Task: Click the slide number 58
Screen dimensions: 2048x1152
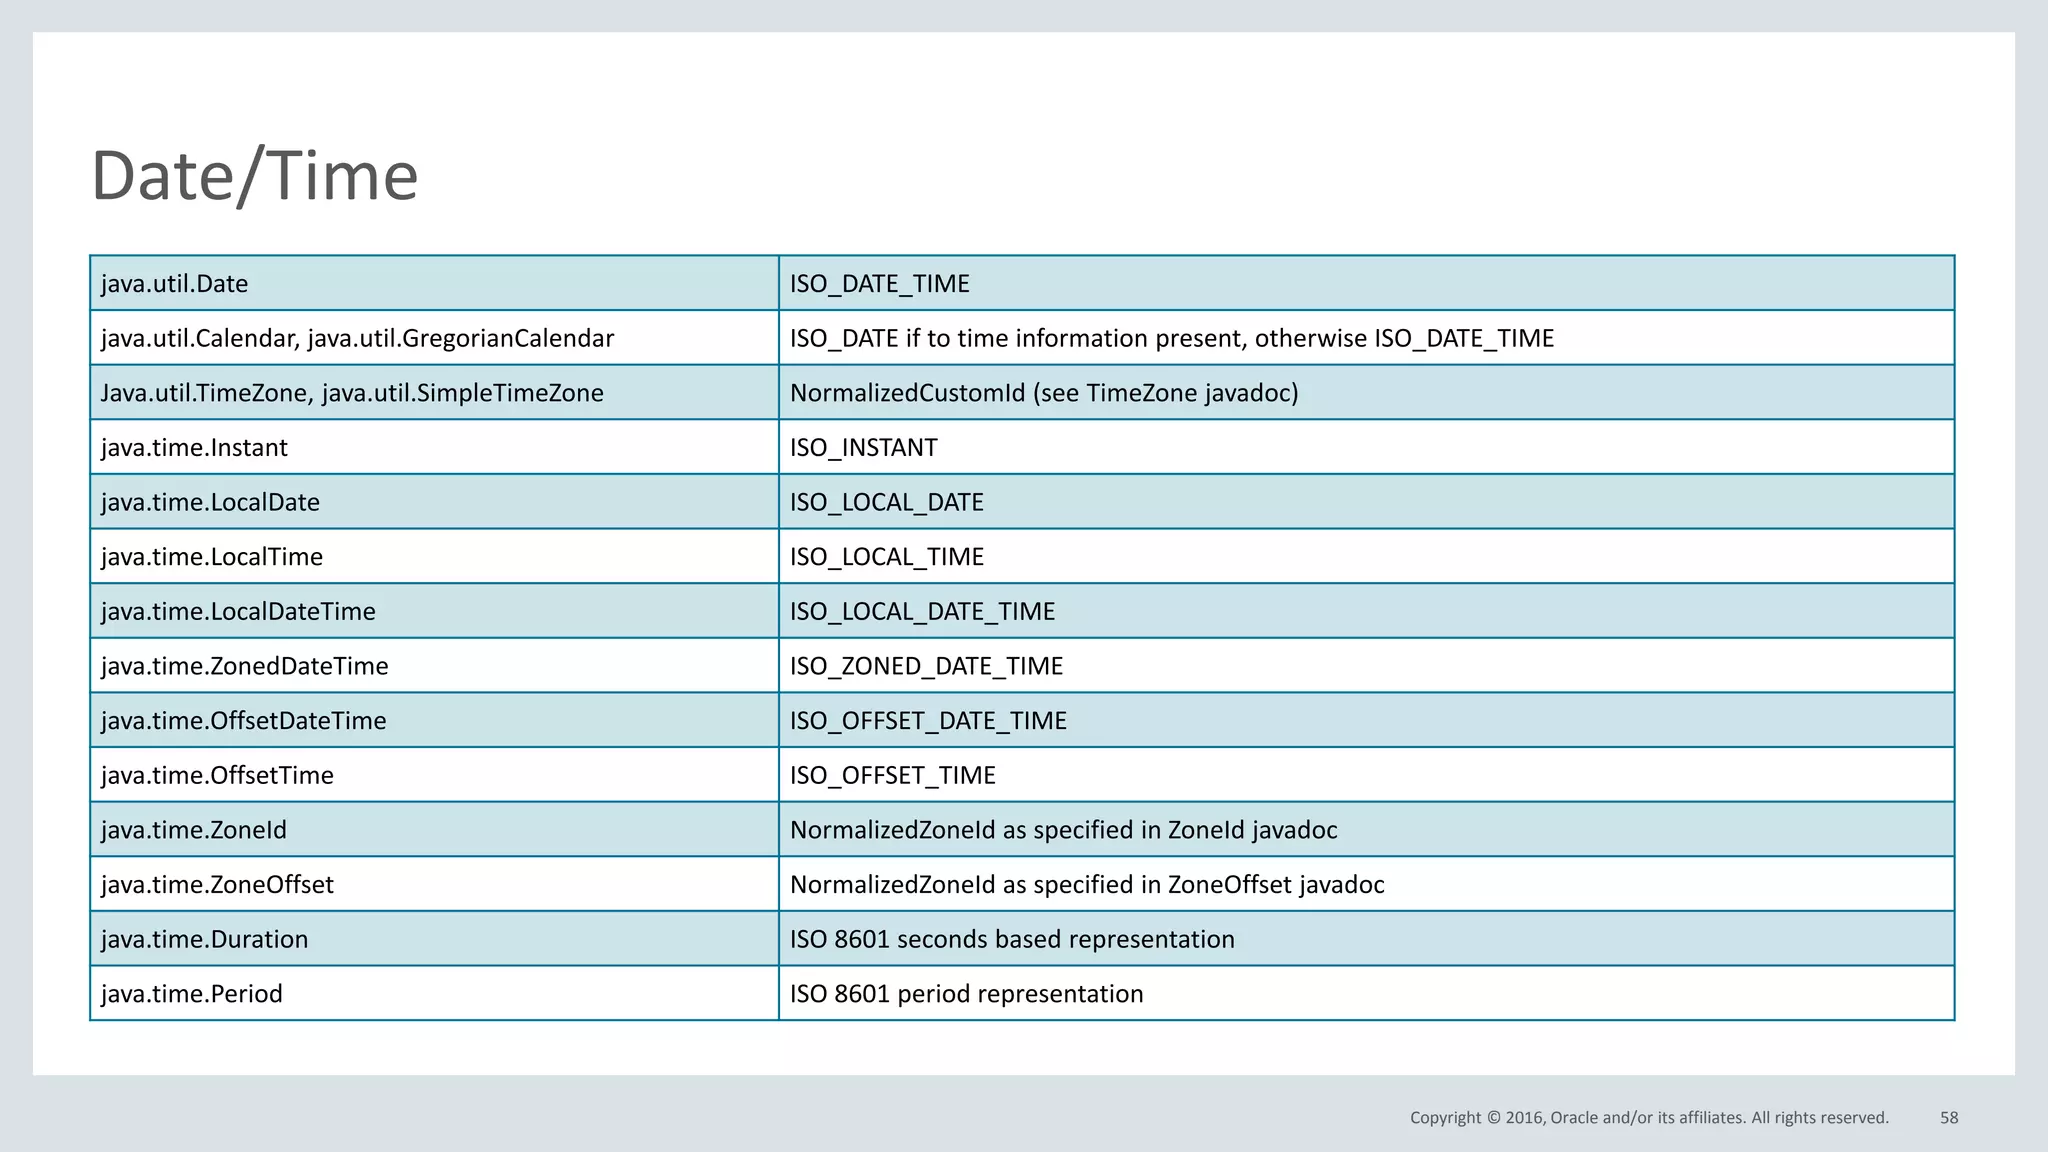Action: (1949, 1118)
